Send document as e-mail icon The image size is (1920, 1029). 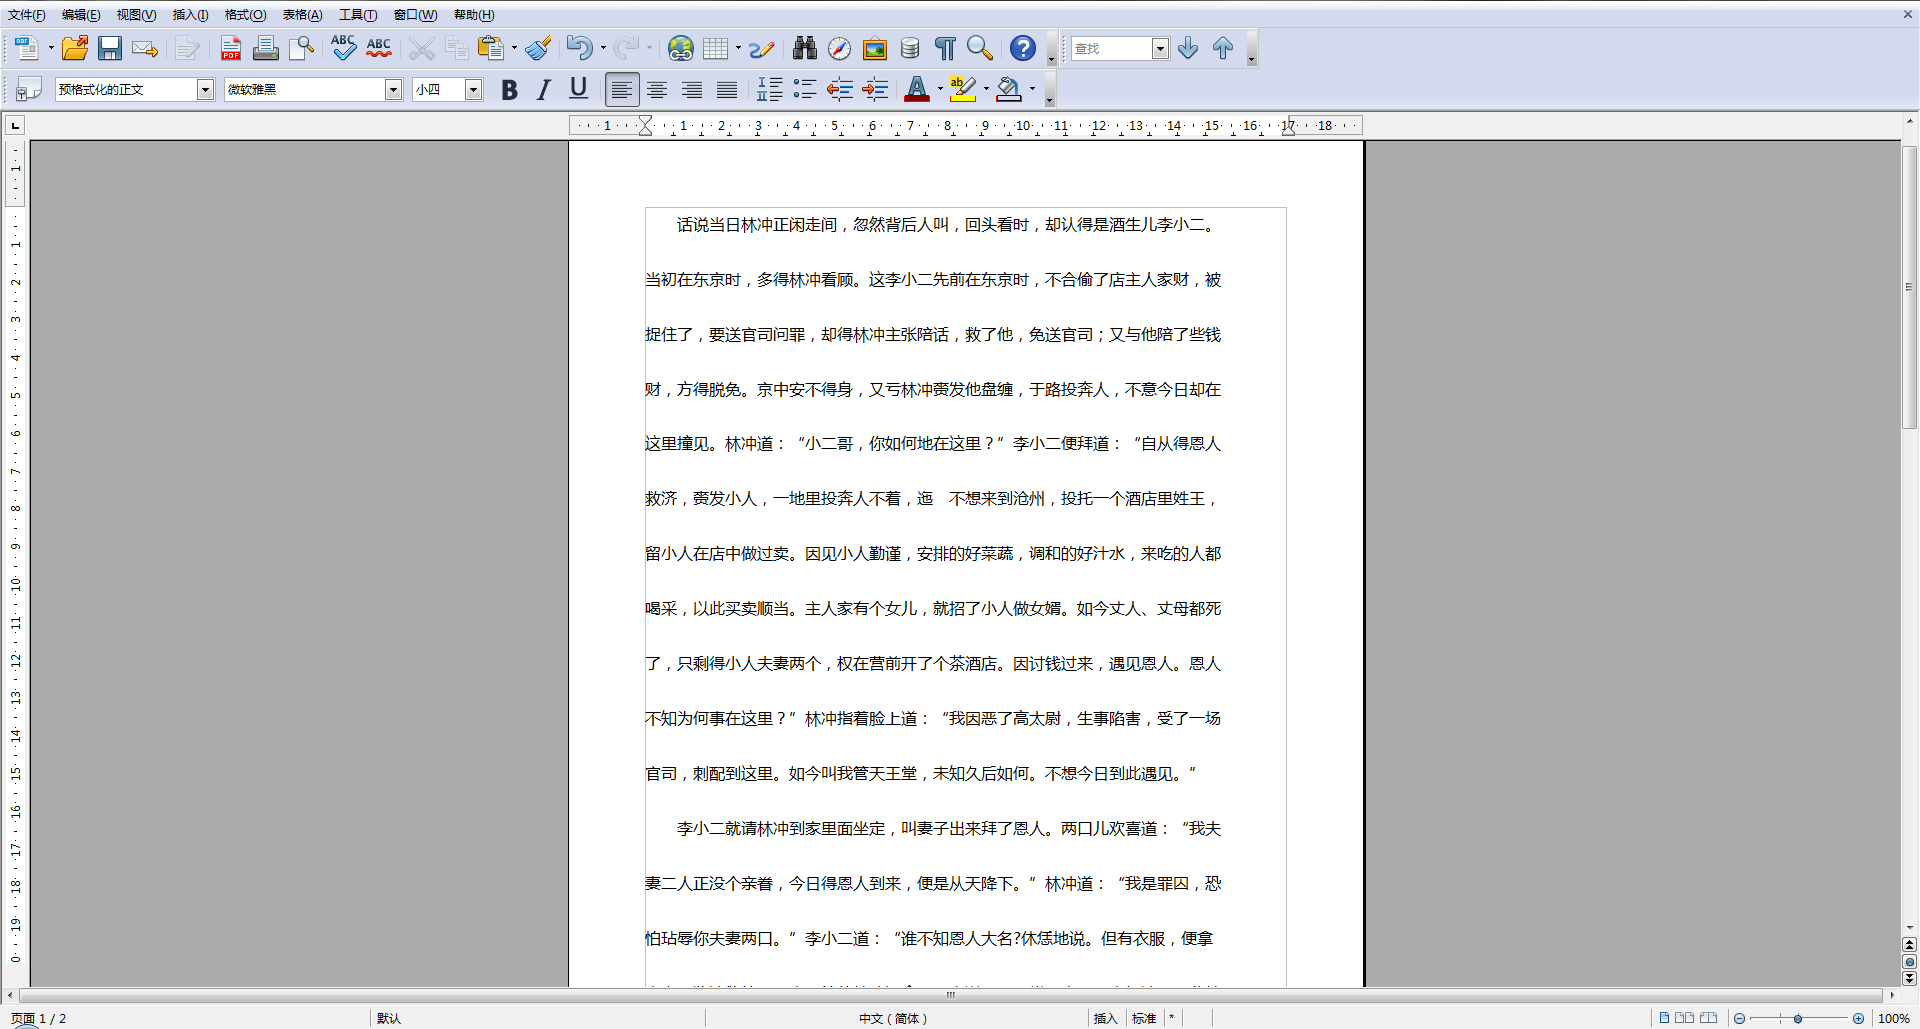point(145,48)
